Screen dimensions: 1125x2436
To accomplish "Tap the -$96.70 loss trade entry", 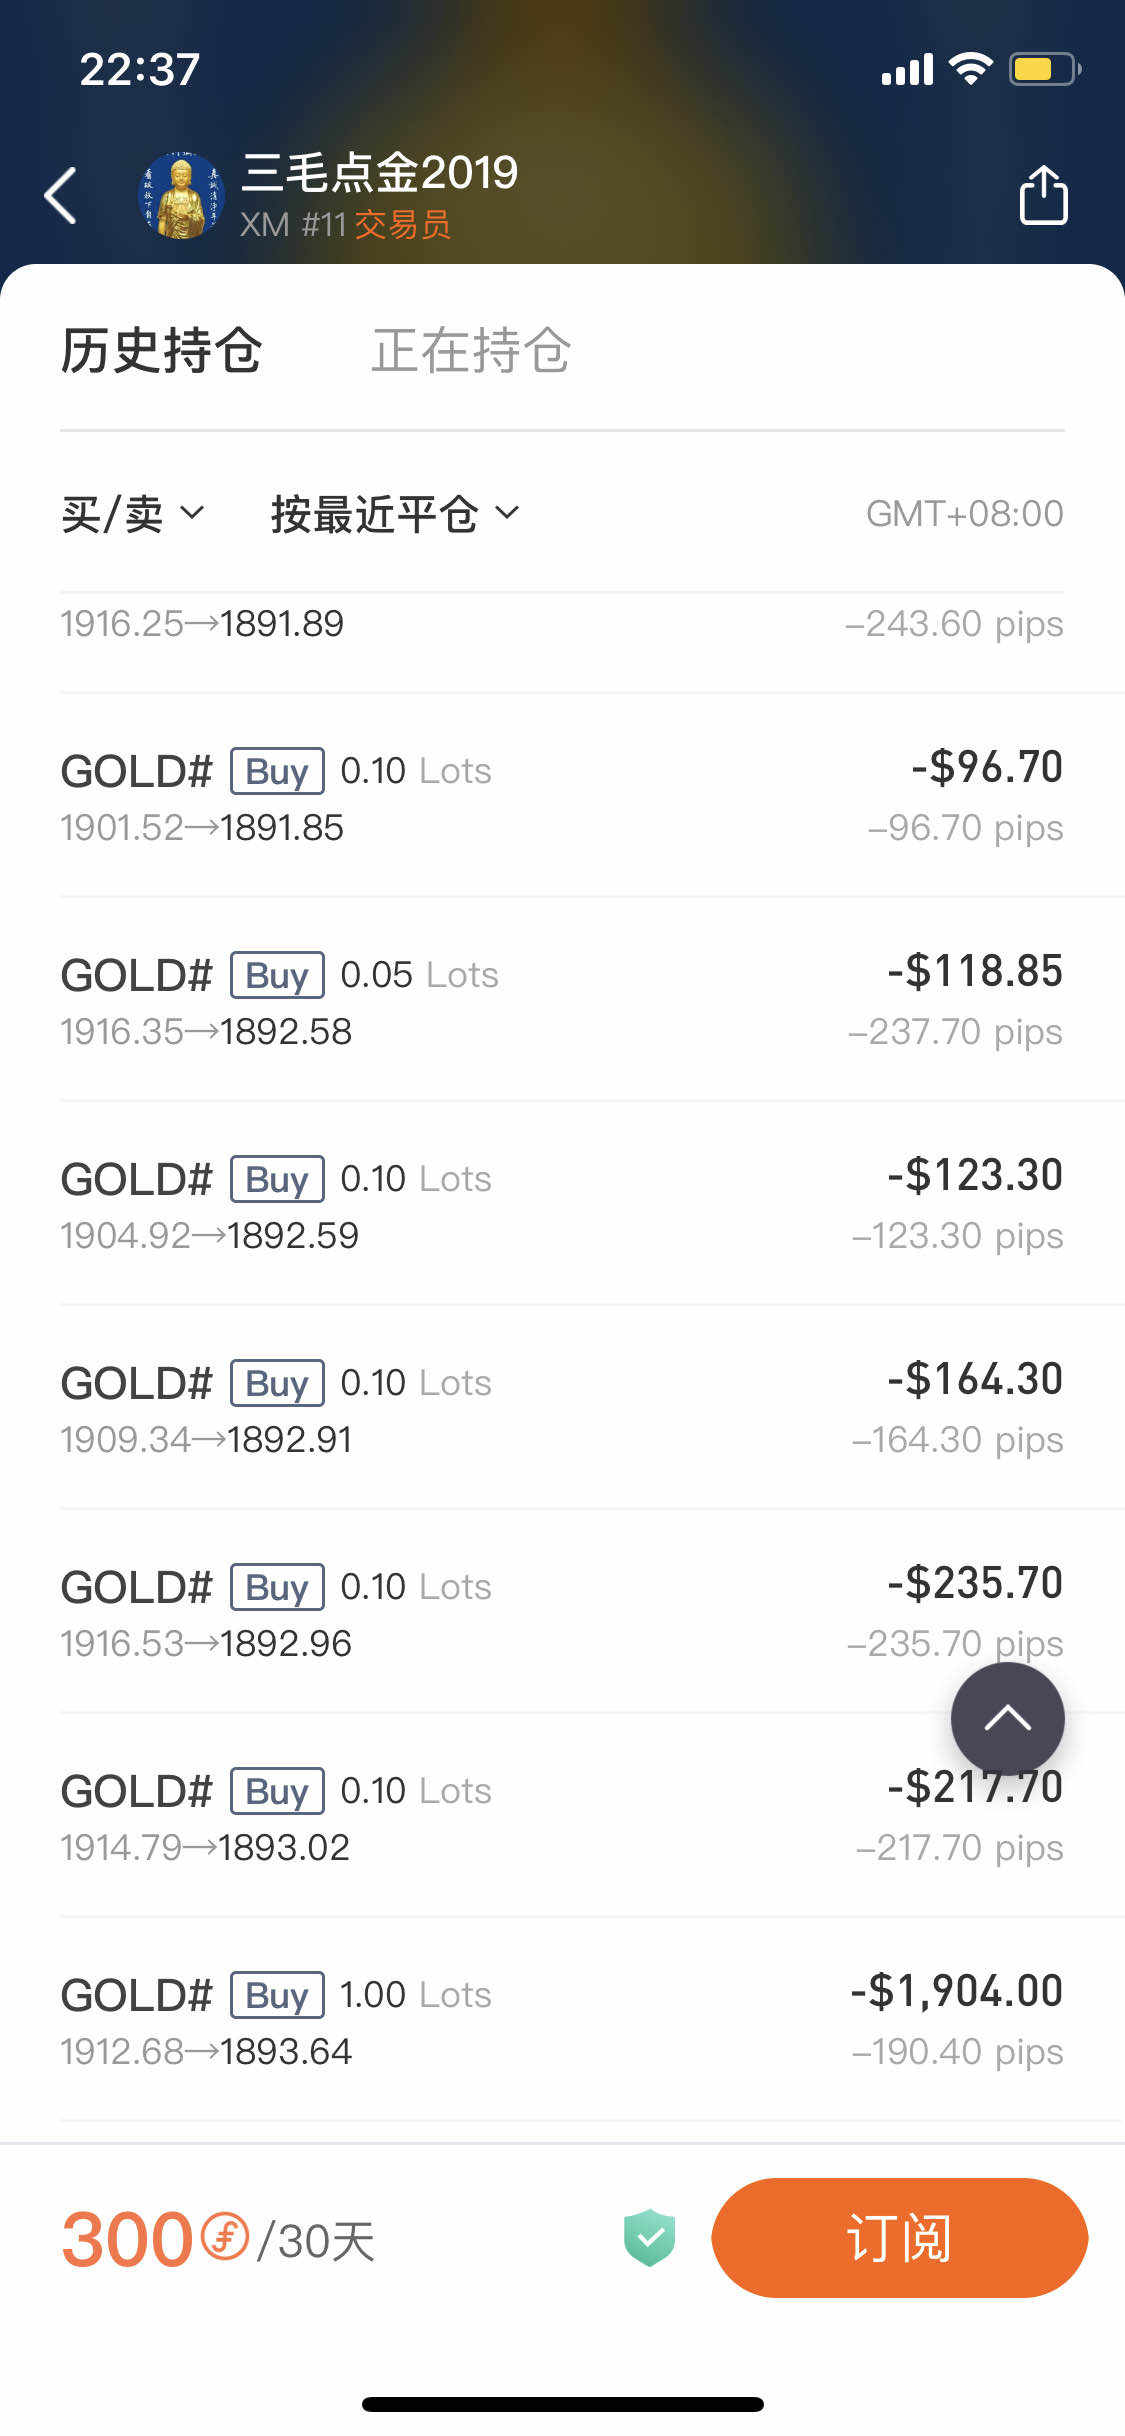I will point(561,796).
